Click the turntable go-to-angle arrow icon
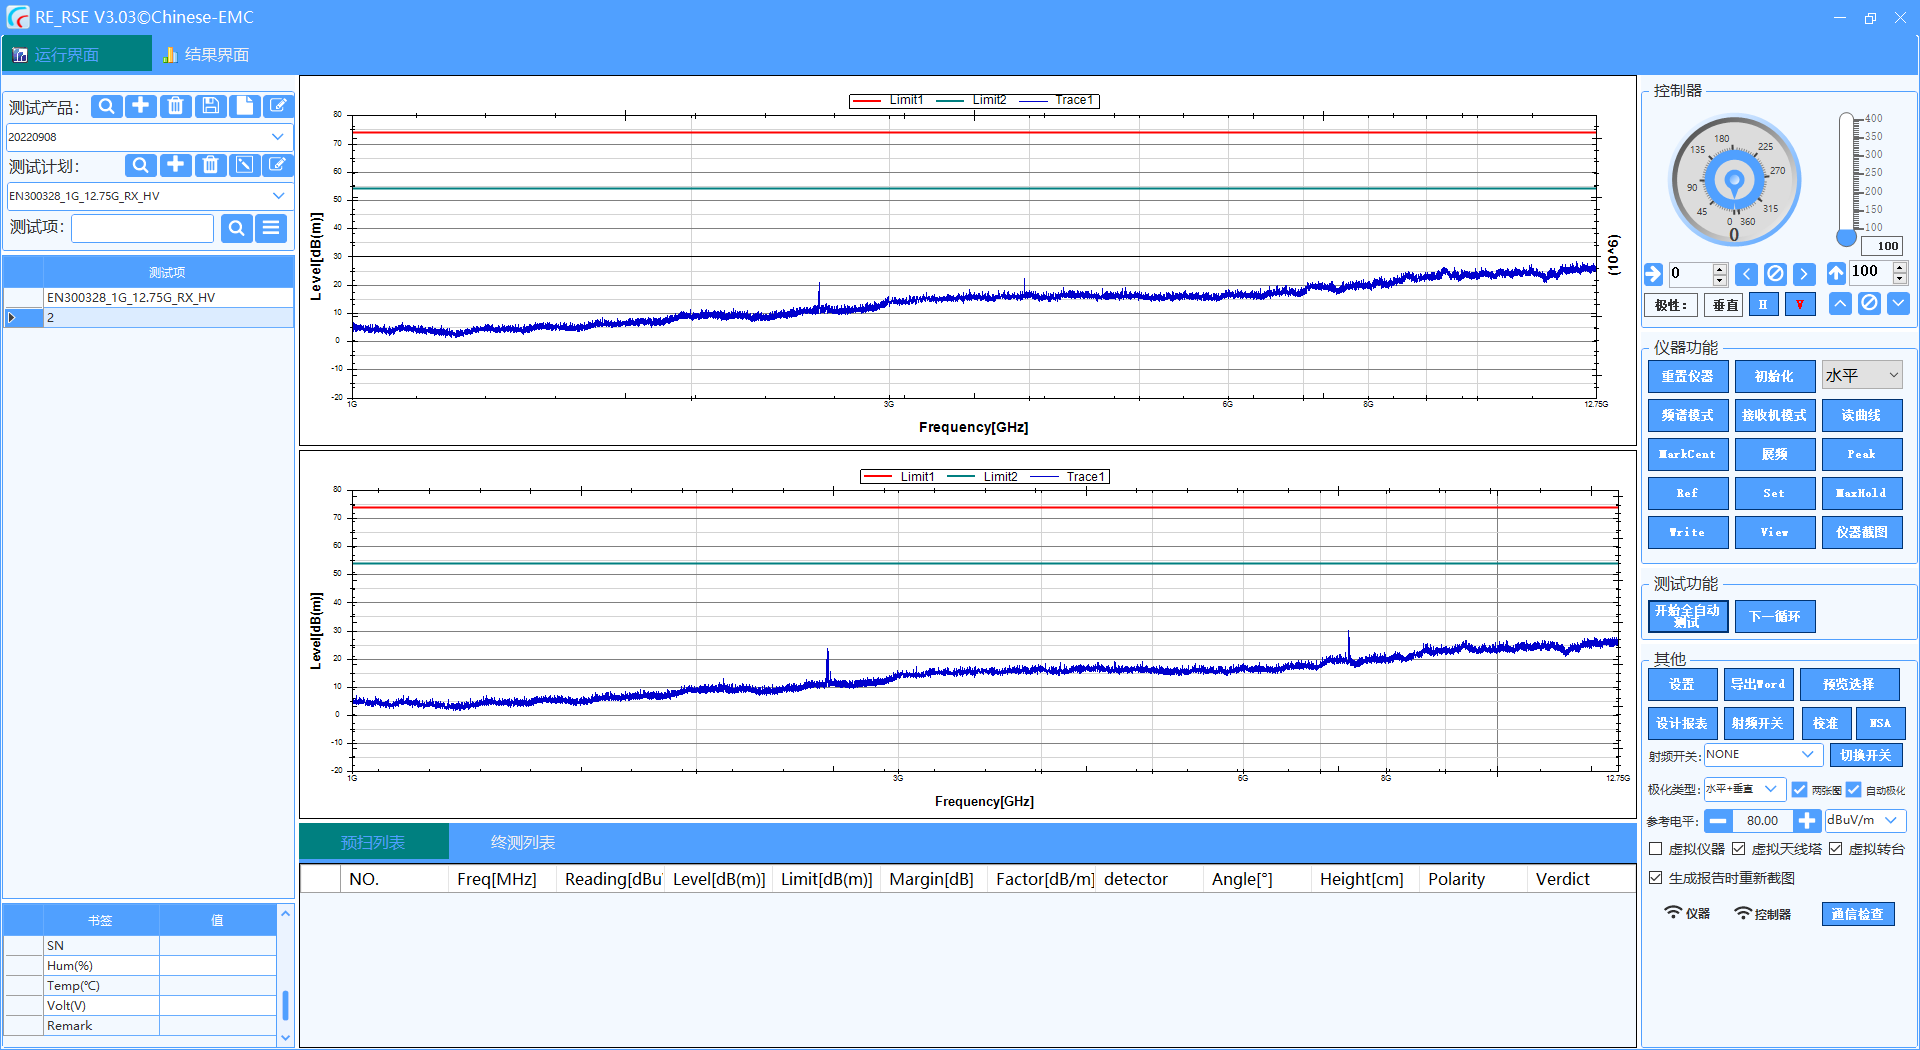 coord(1653,274)
